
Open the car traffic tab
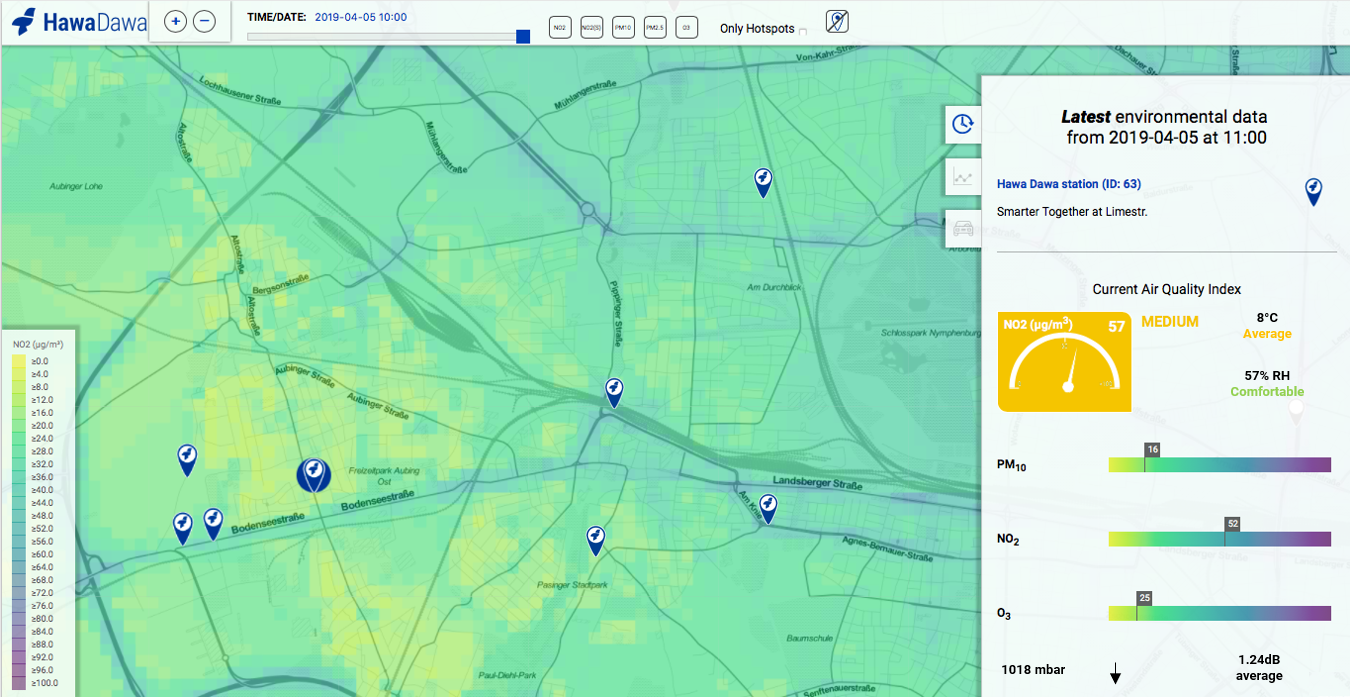pos(962,228)
